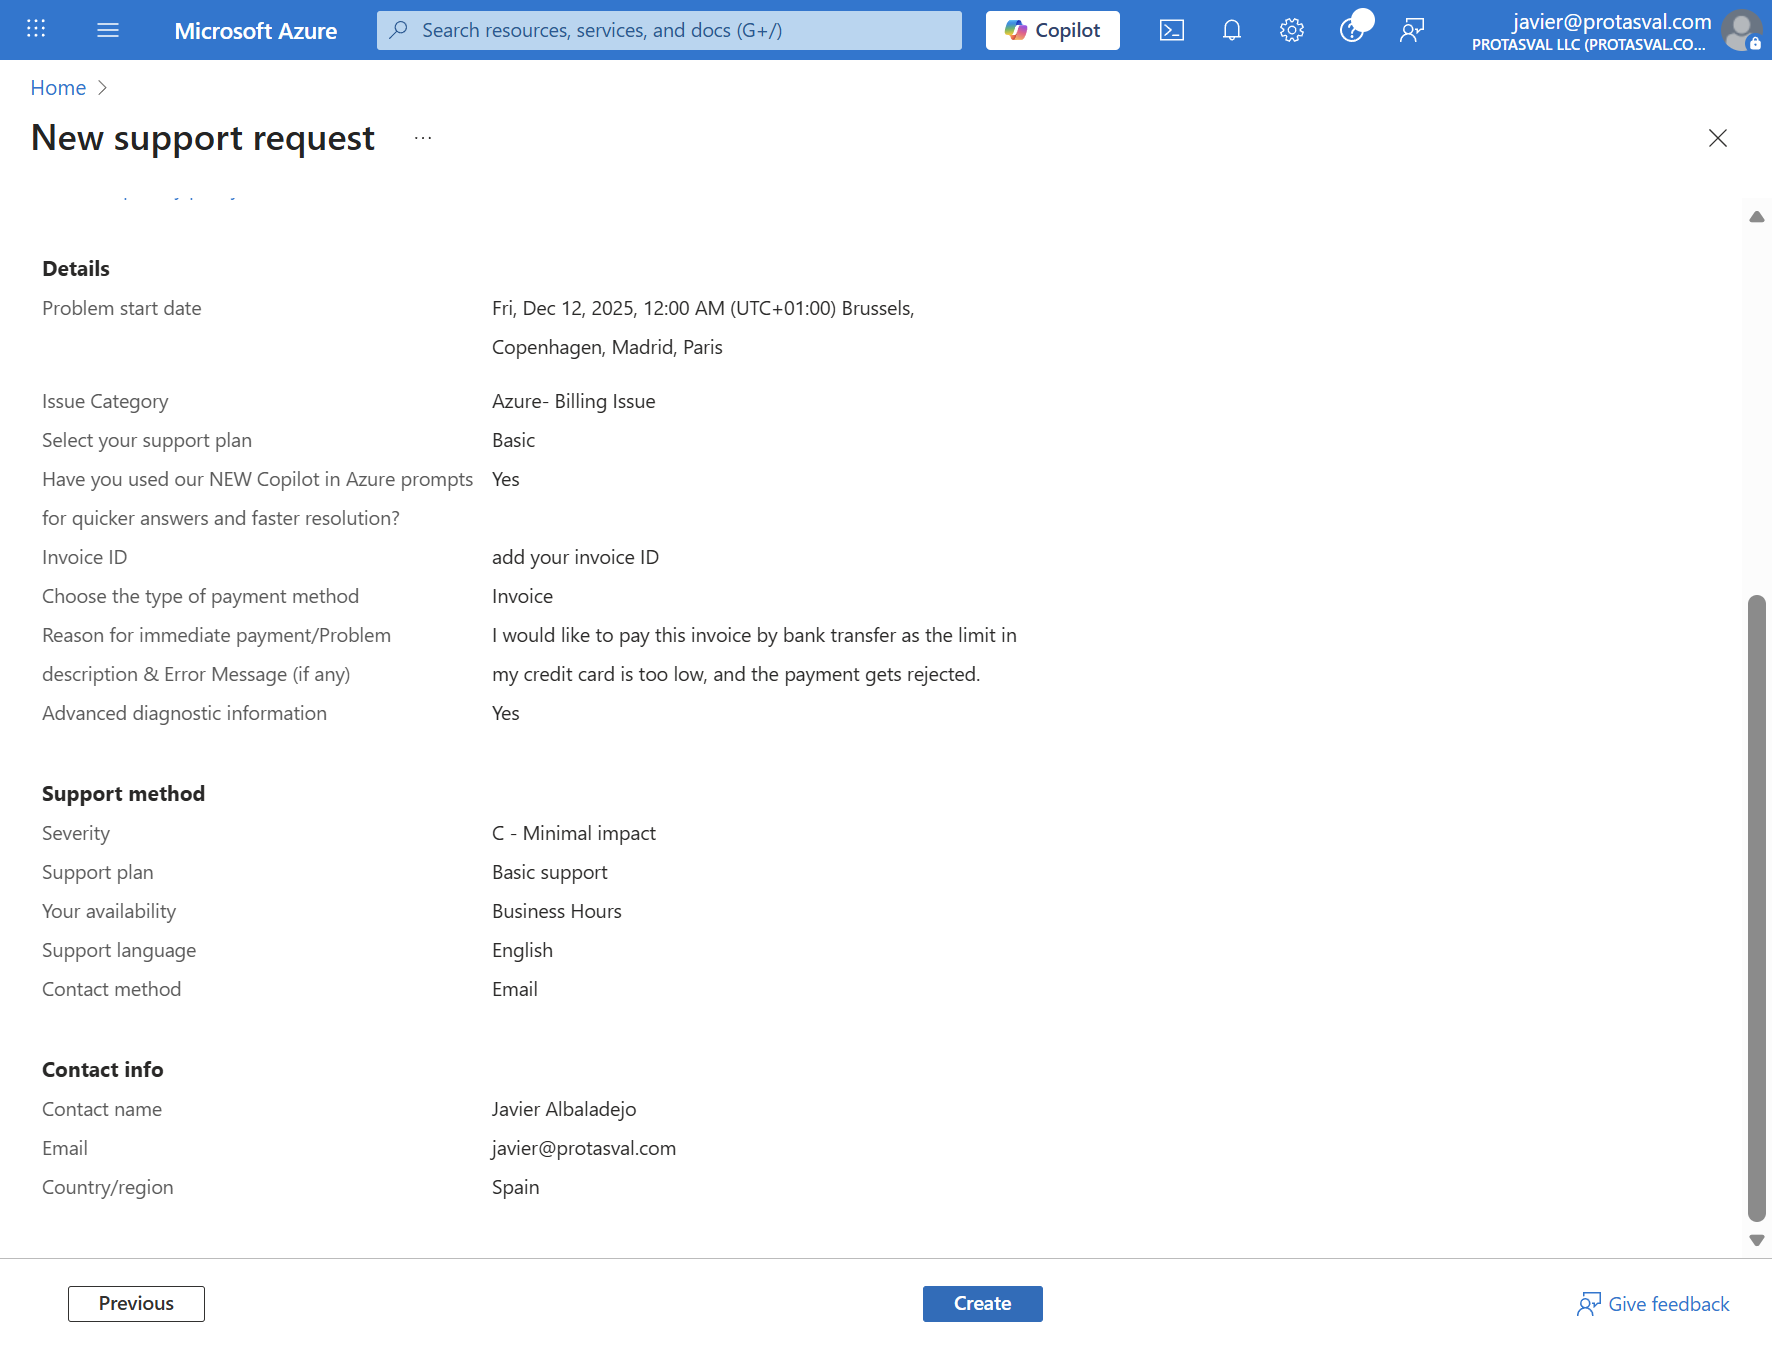Open the Azure portal apps grid icon
1772x1348 pixels.
[36, 29]
